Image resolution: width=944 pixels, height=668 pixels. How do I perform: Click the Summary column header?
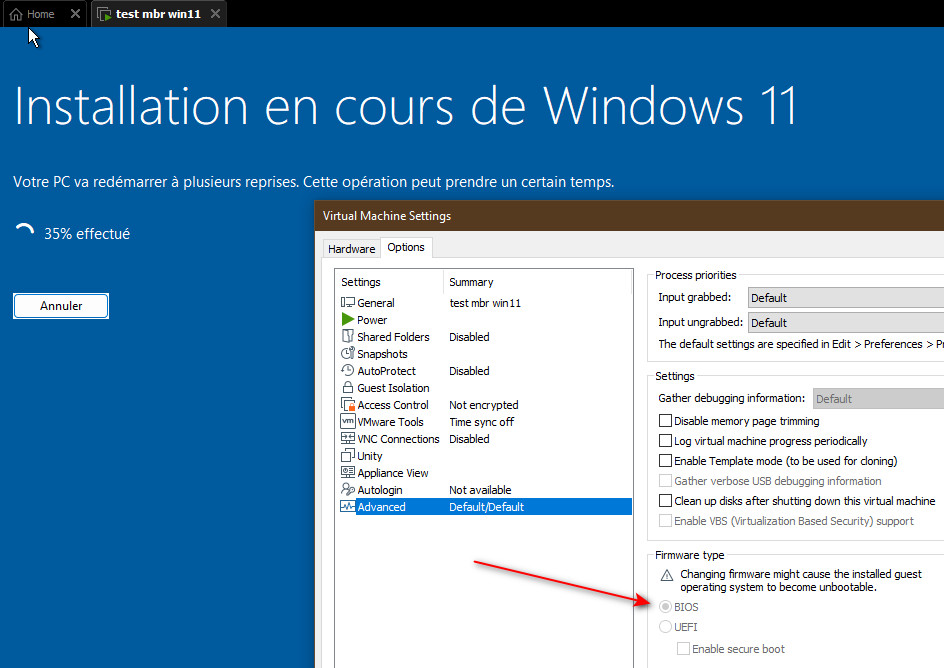tap(538, 282)
